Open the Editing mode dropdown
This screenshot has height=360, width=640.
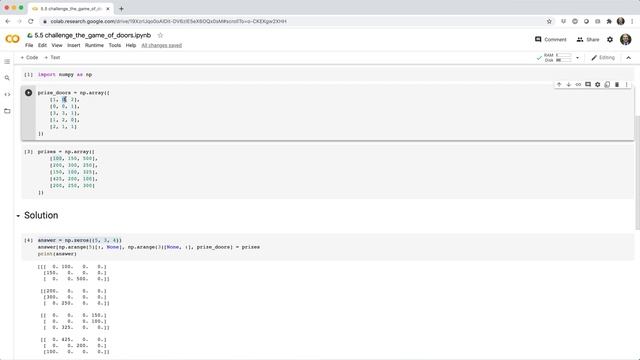coord(603,58)
